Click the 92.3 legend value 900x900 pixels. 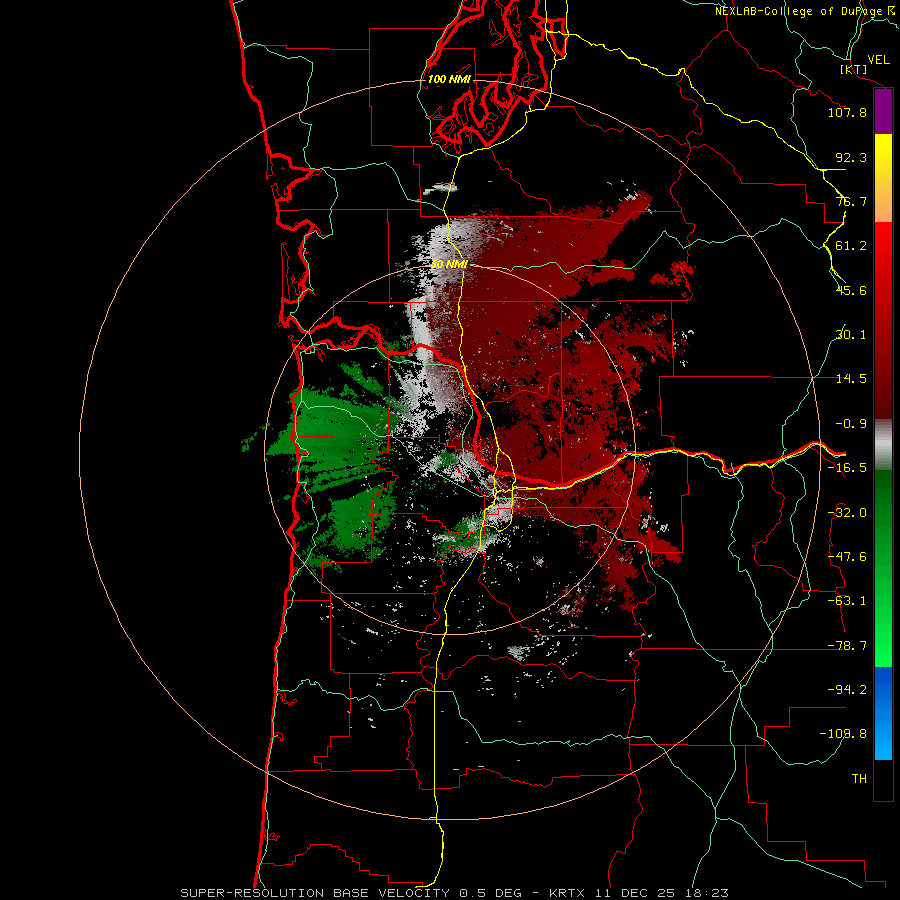click(851, 157)
